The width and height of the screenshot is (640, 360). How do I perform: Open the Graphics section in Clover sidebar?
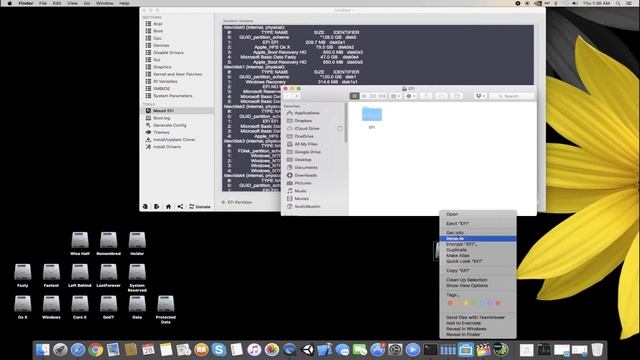(162, 67)
